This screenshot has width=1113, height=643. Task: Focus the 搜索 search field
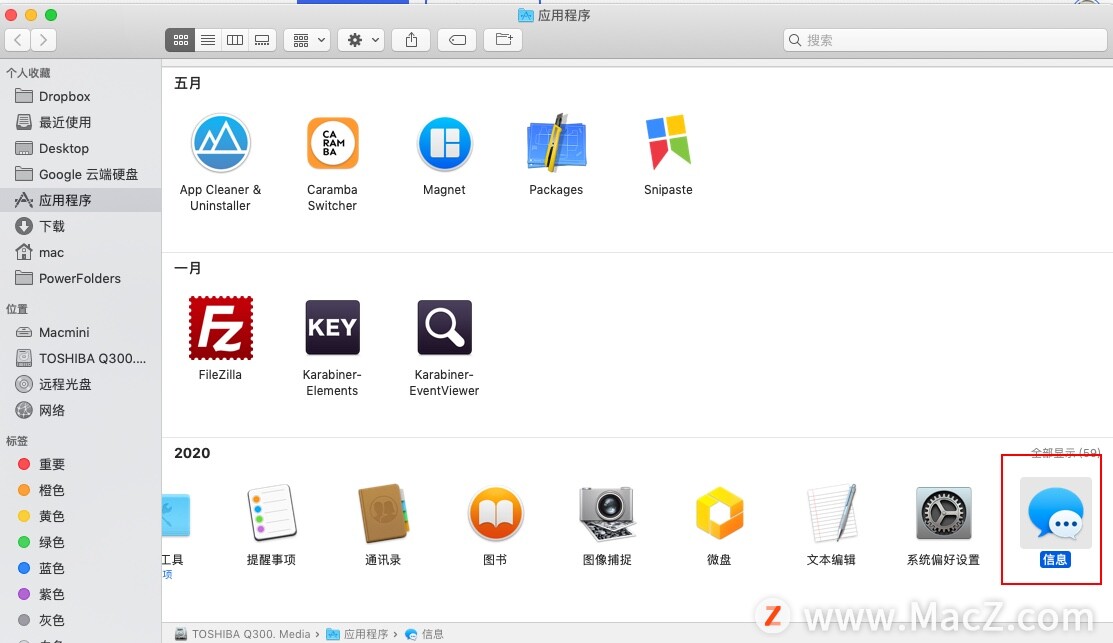(945, 40)
